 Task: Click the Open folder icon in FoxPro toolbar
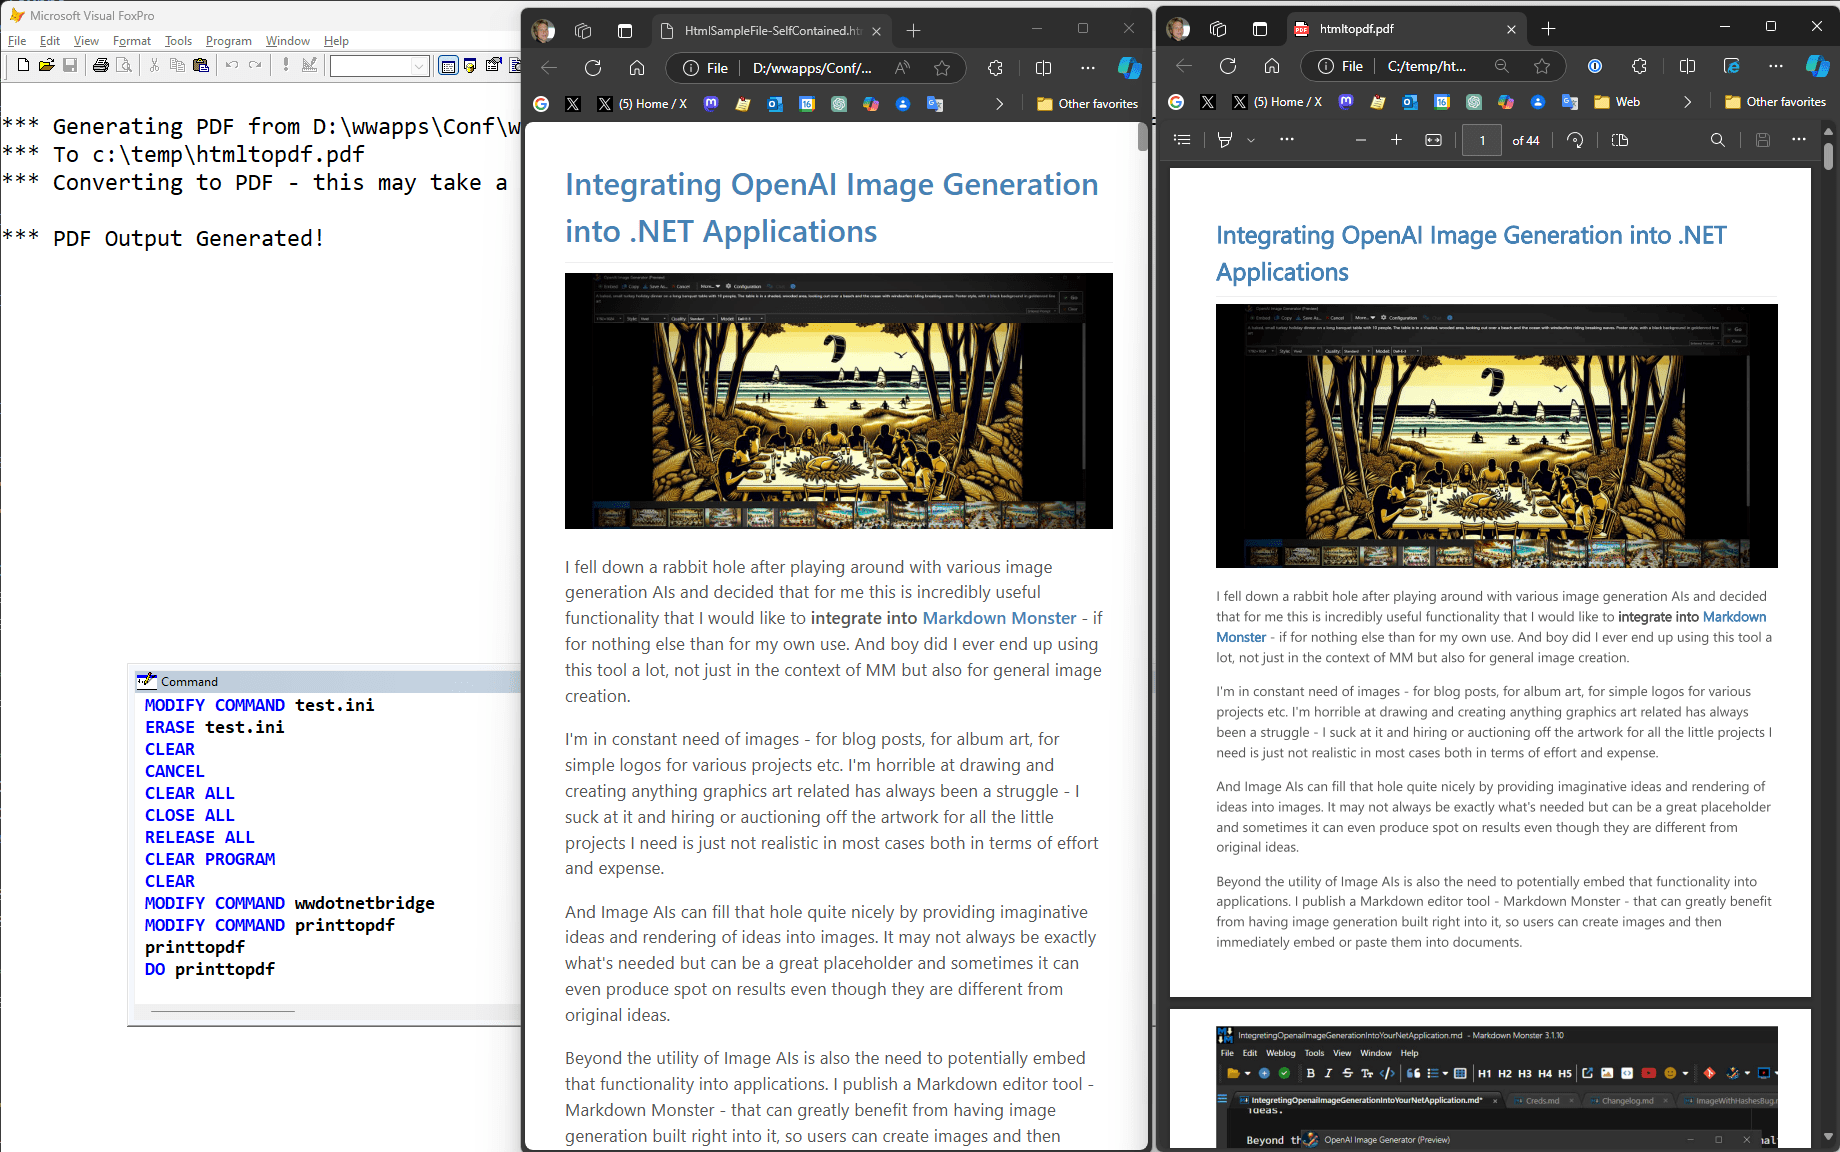pos(46,66)
